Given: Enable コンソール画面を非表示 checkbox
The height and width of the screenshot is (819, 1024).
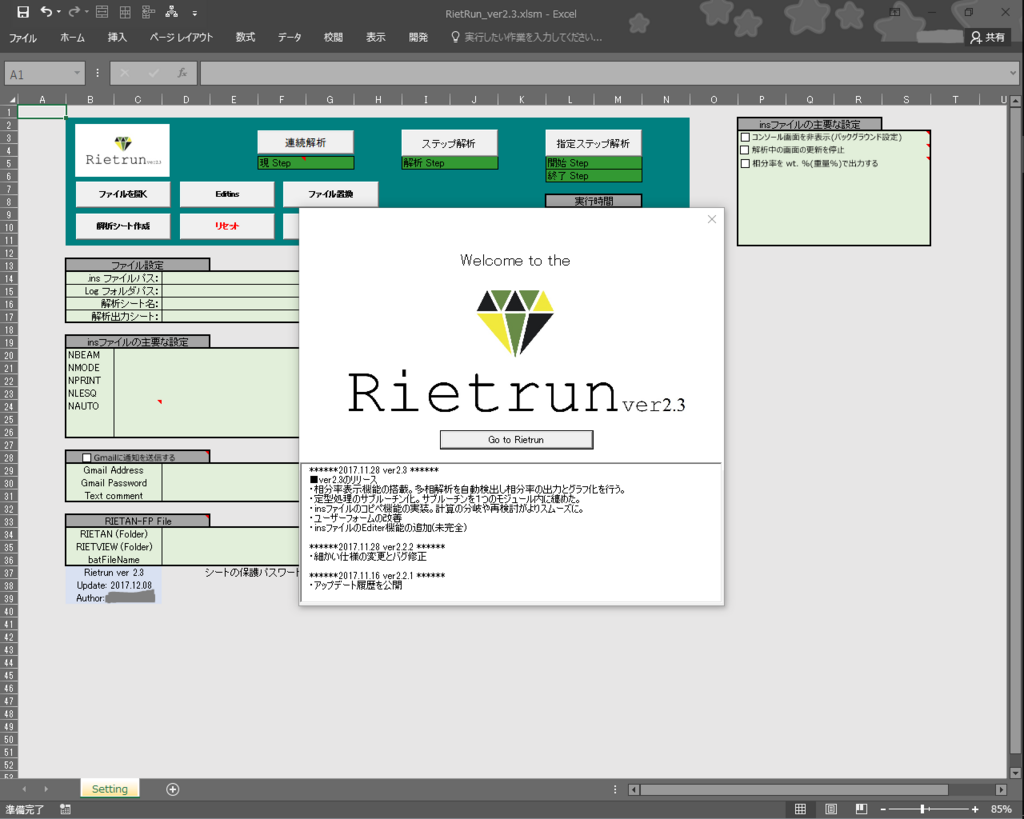Looking at the screenshot, I should click(745, 137).
